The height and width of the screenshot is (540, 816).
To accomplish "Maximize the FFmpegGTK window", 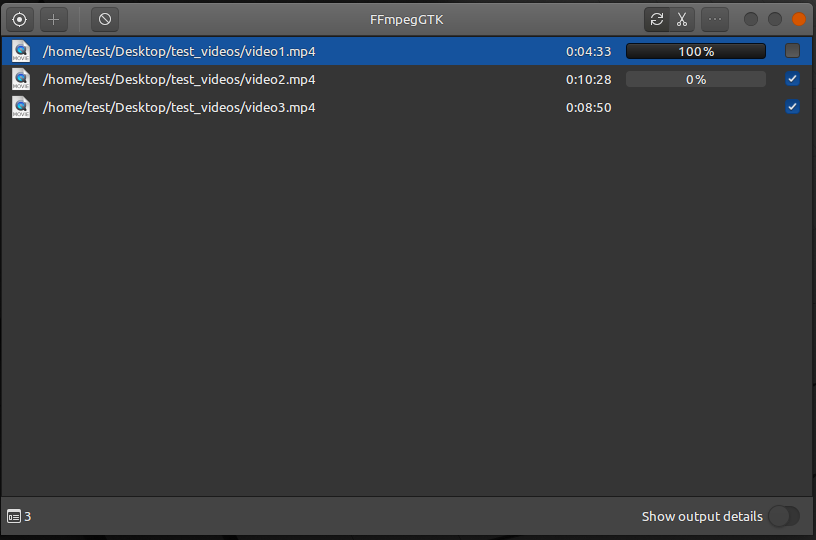I will coord(775,19).
